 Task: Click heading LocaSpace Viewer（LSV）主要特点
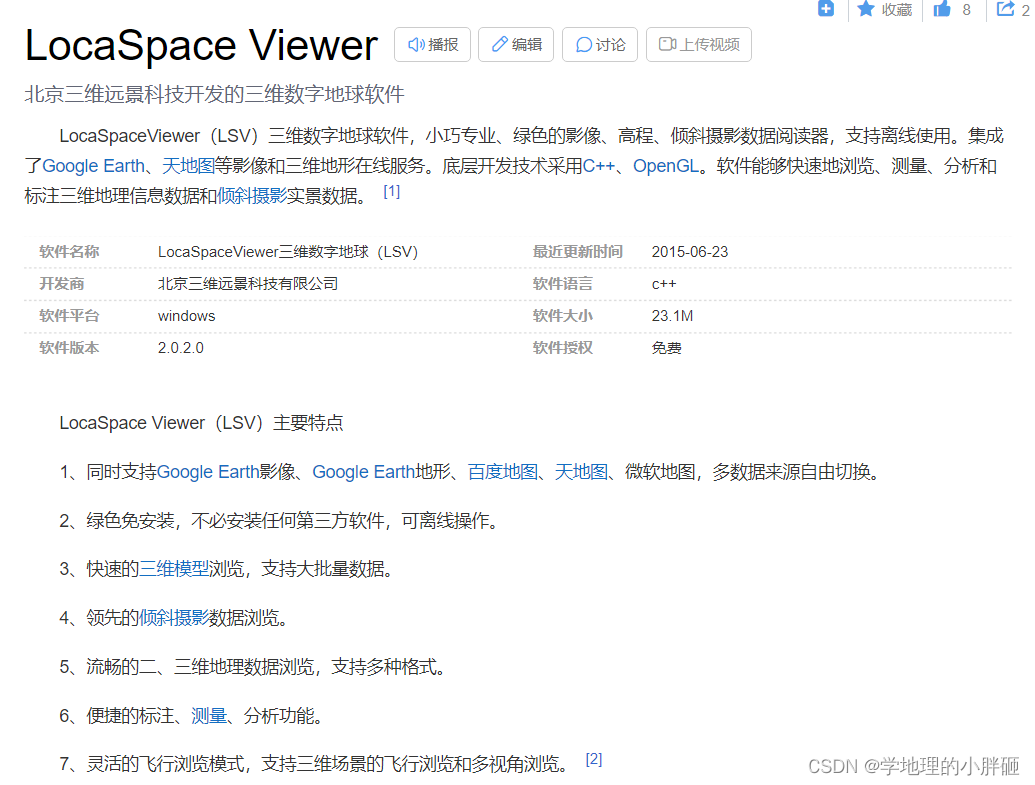[x=201, y=423]
